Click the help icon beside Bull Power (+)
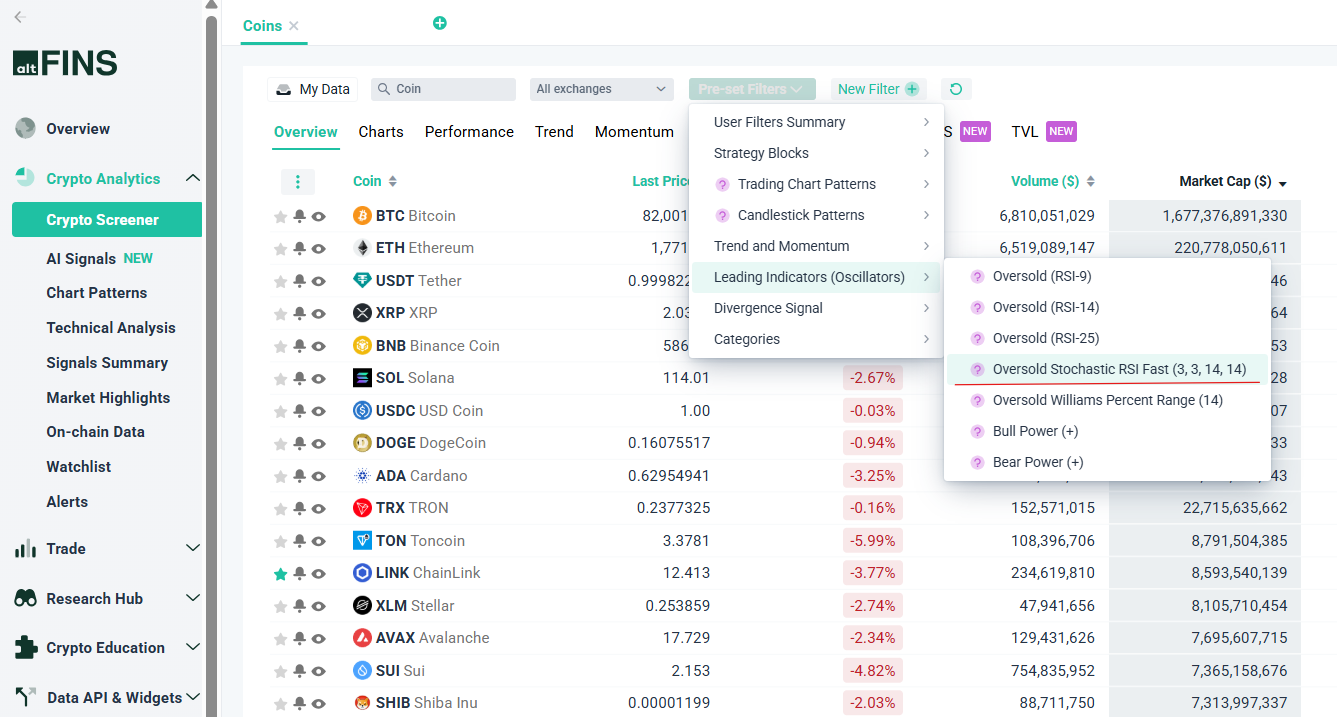 (x=977, y=431)
